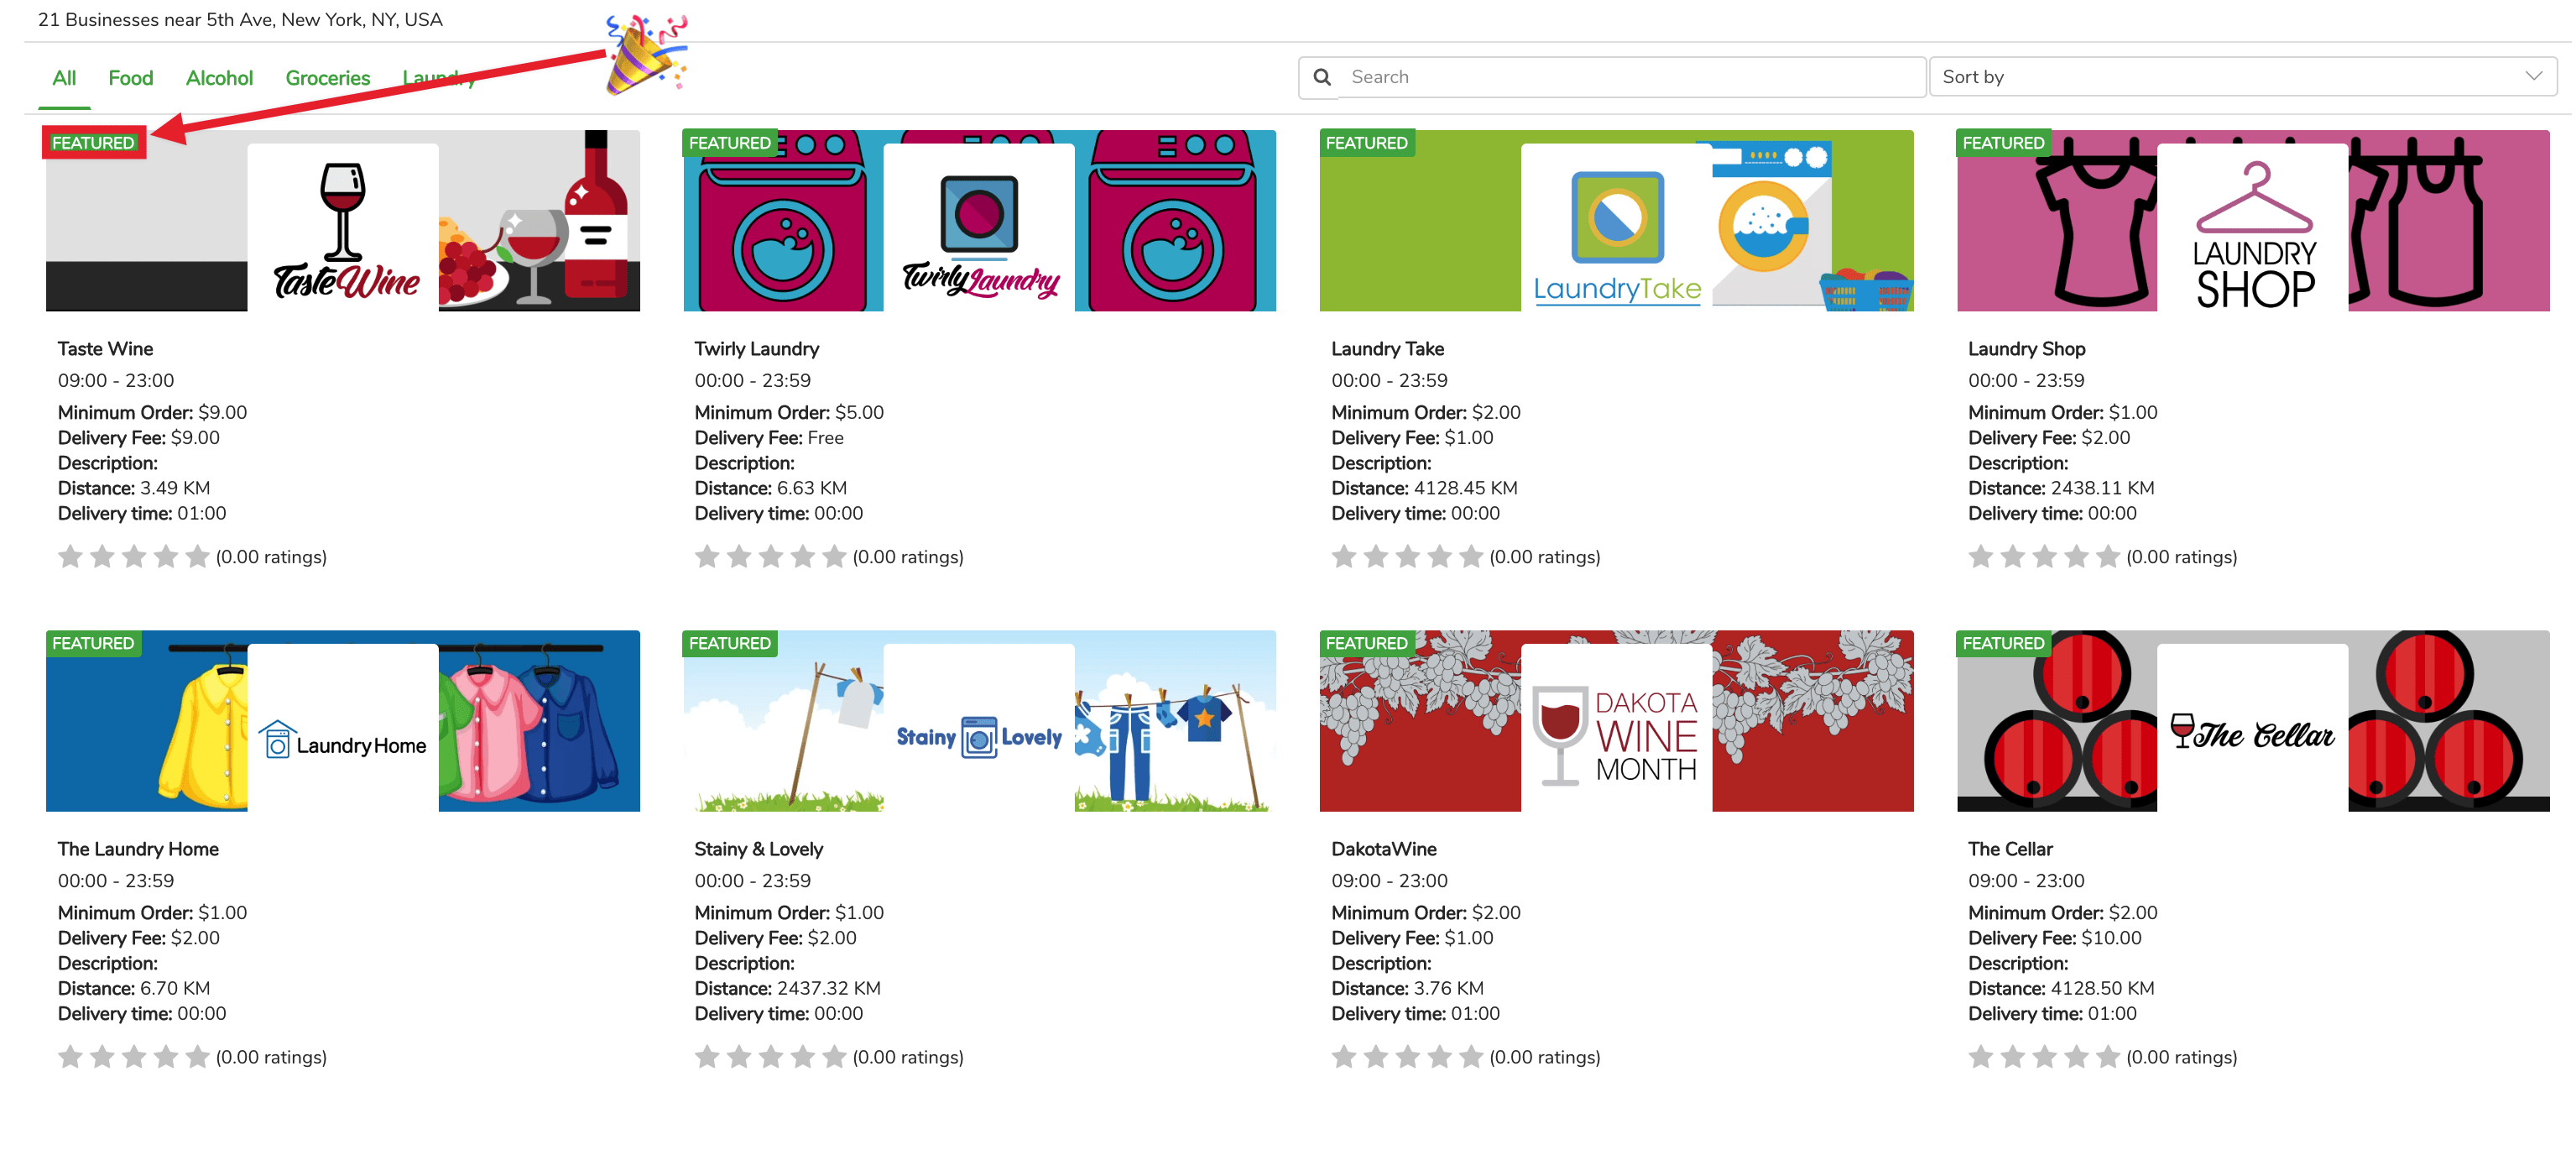Click the search magnifier icon

1321,77
